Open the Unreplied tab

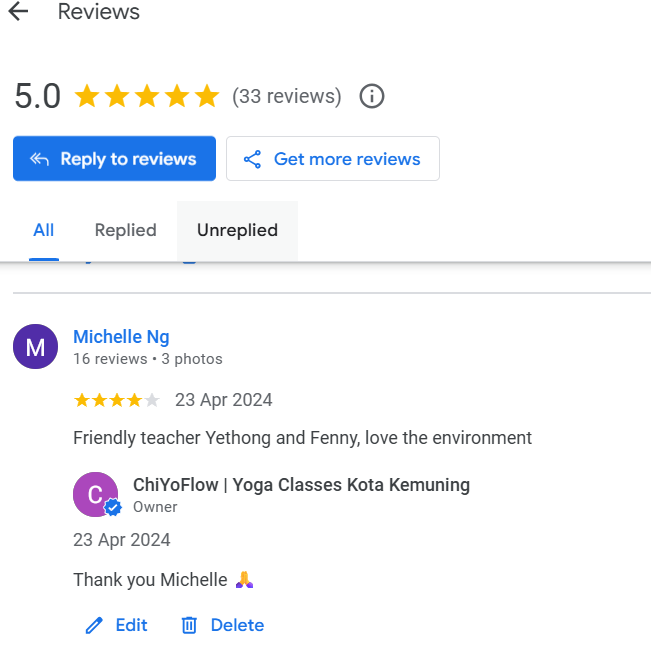pyautogui.click(x=237, y=230)
